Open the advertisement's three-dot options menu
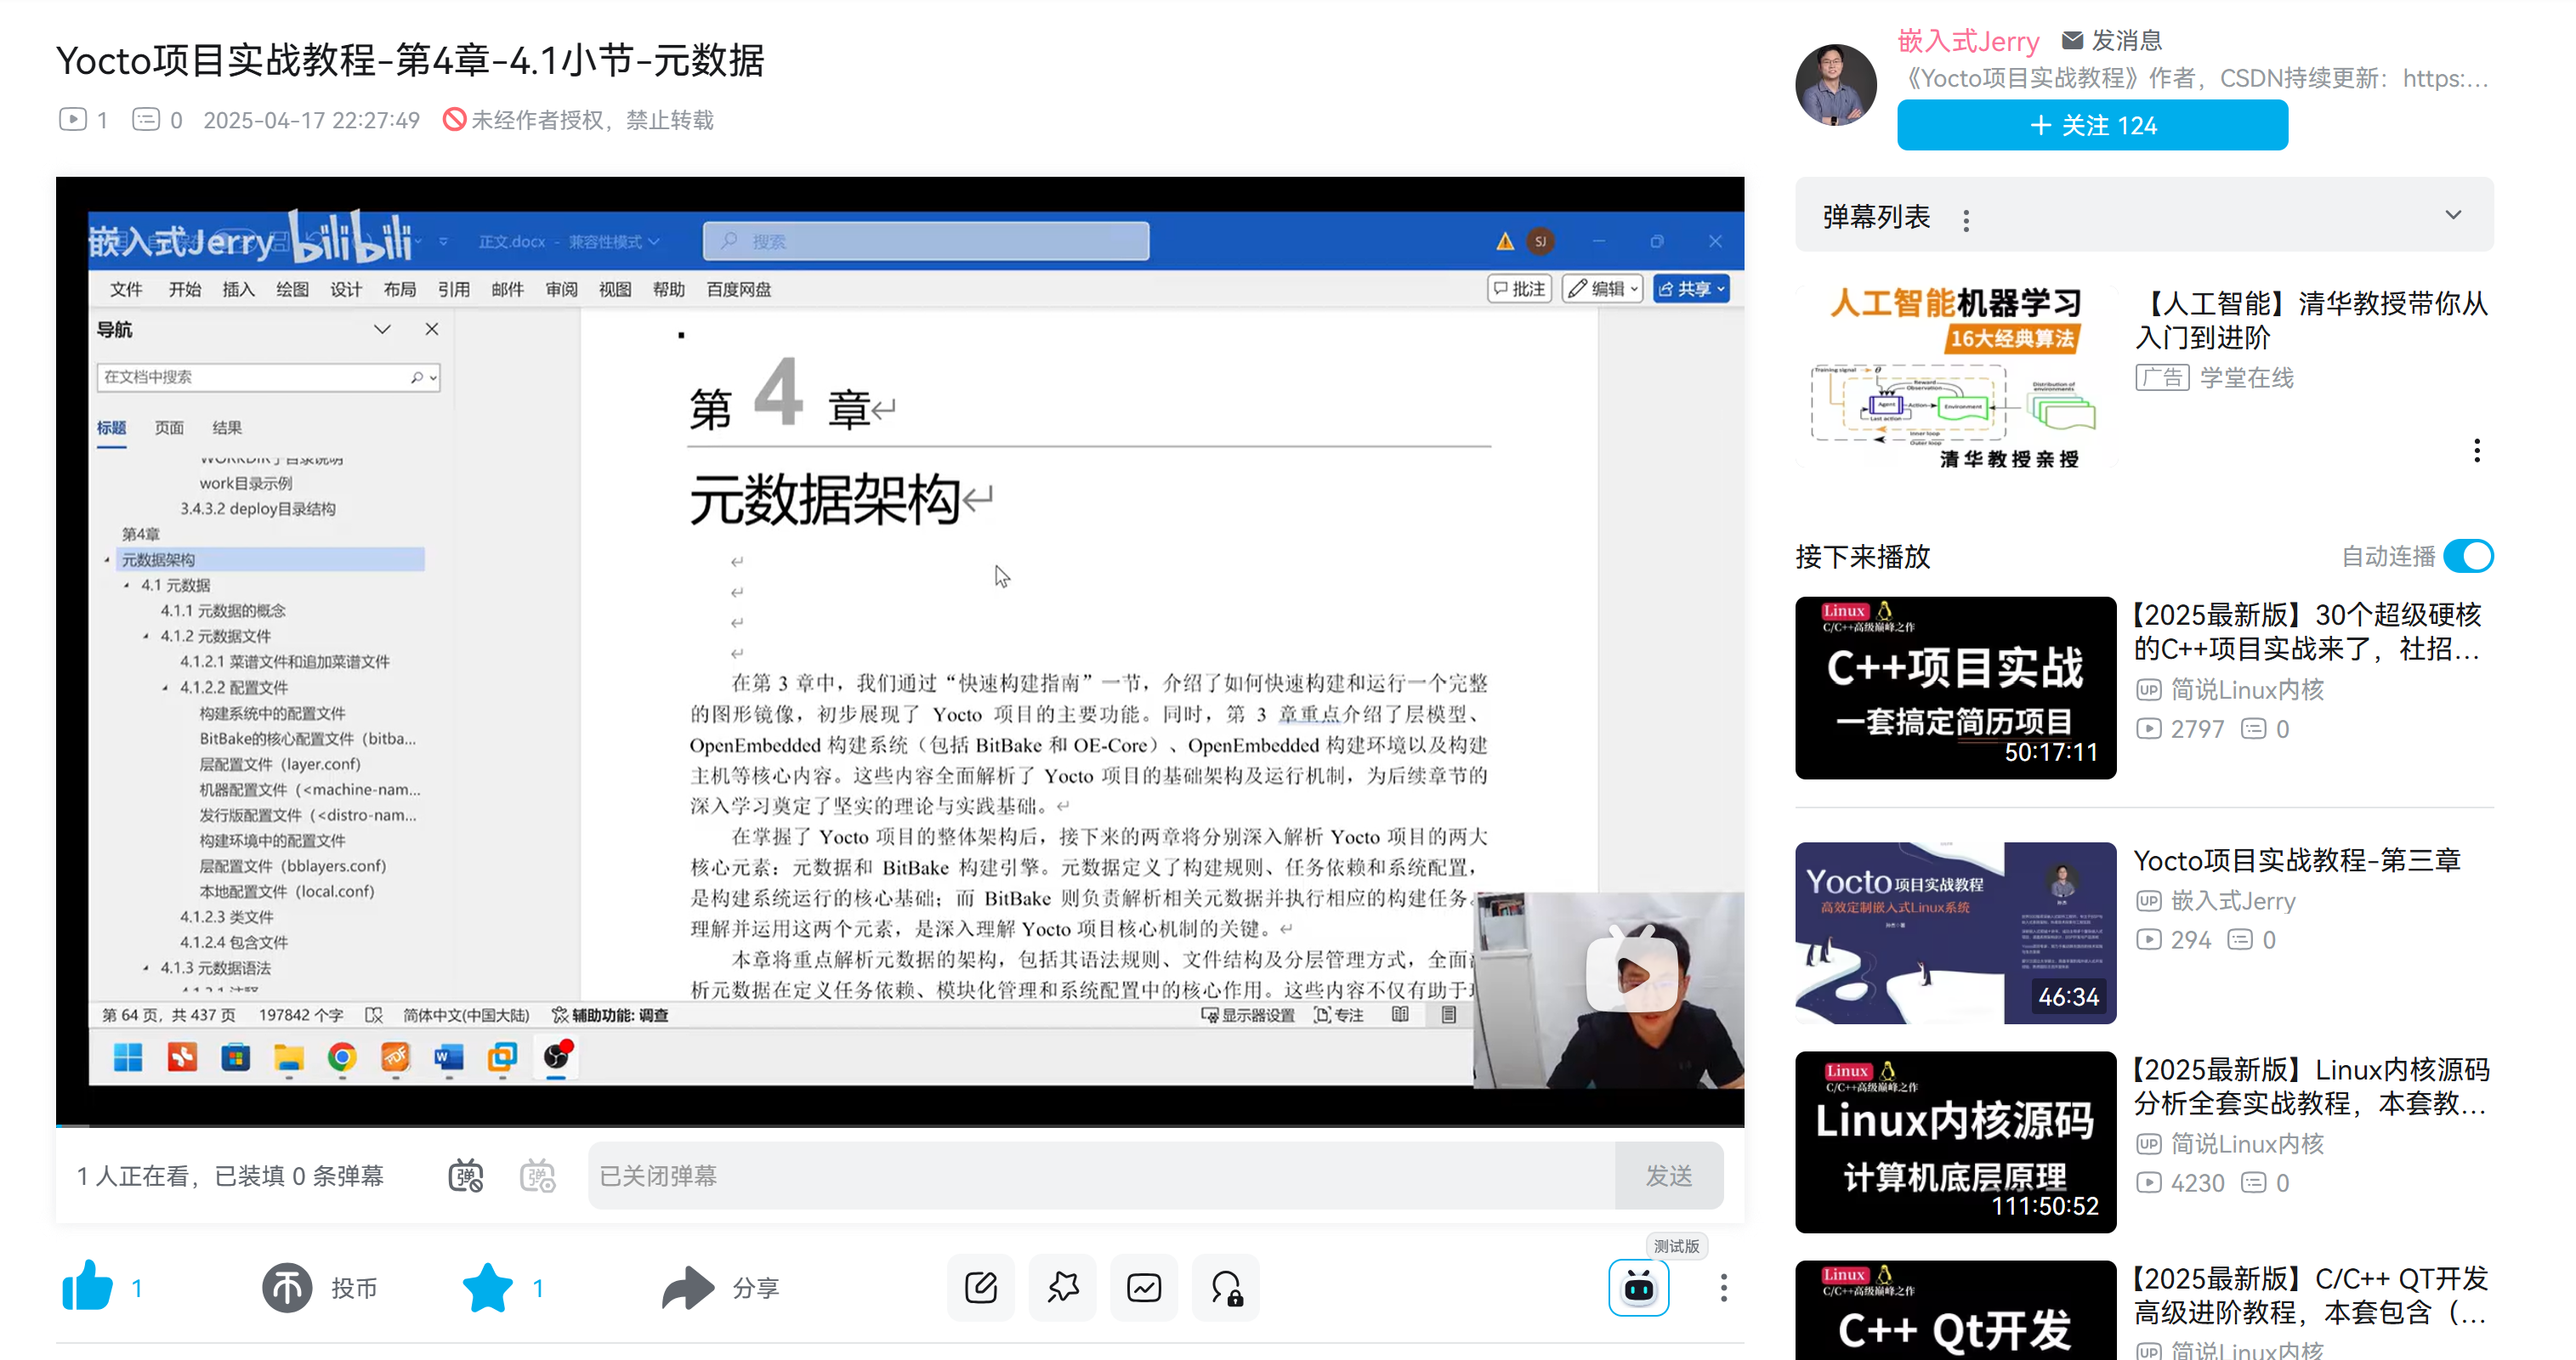Image resolution: width=2576 pixels, height=1360 pixels. click(x=2476, y=450)
